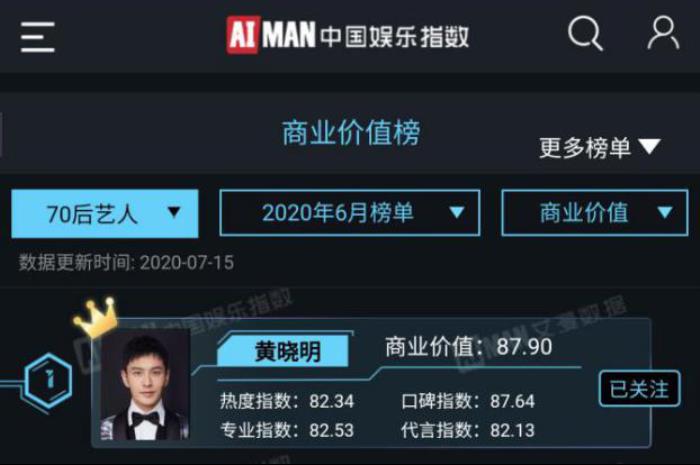Click the white triangle beside 更多榜单
Screen dimensions: 700x465
tap(650, 146)
